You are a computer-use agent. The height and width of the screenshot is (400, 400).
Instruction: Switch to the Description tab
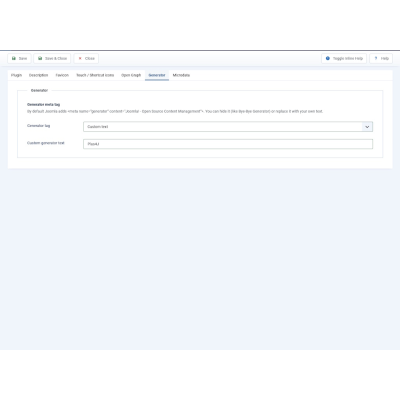pyautogui.click(x=38, y=75)
